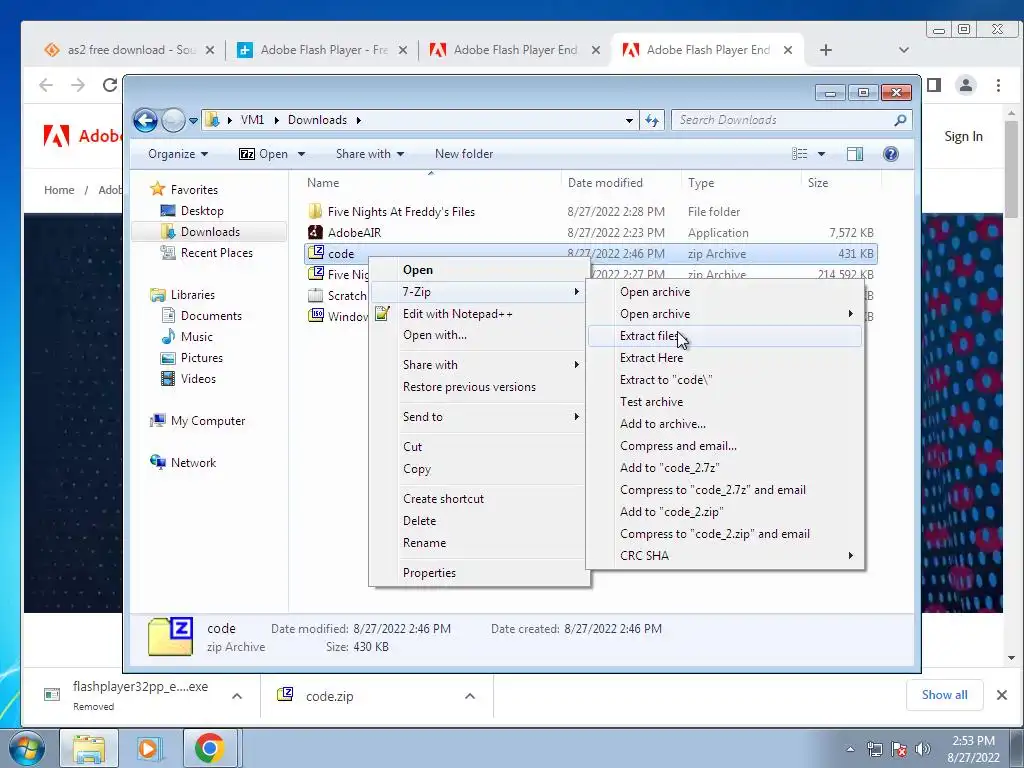Click the Chrome profile avatar icon

(x=966, y=85)
